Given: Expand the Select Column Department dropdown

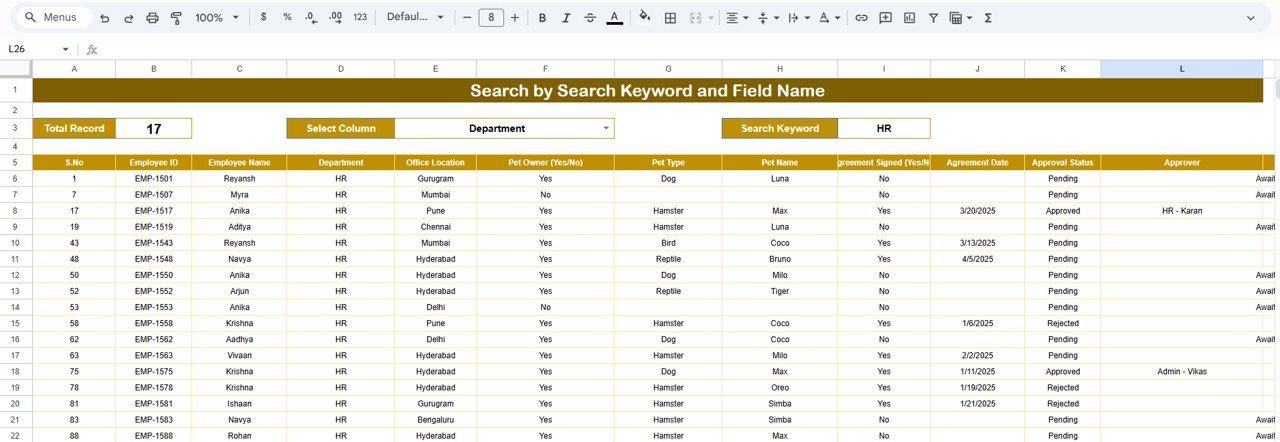Looking at the screenshot, I should (606, 128).
